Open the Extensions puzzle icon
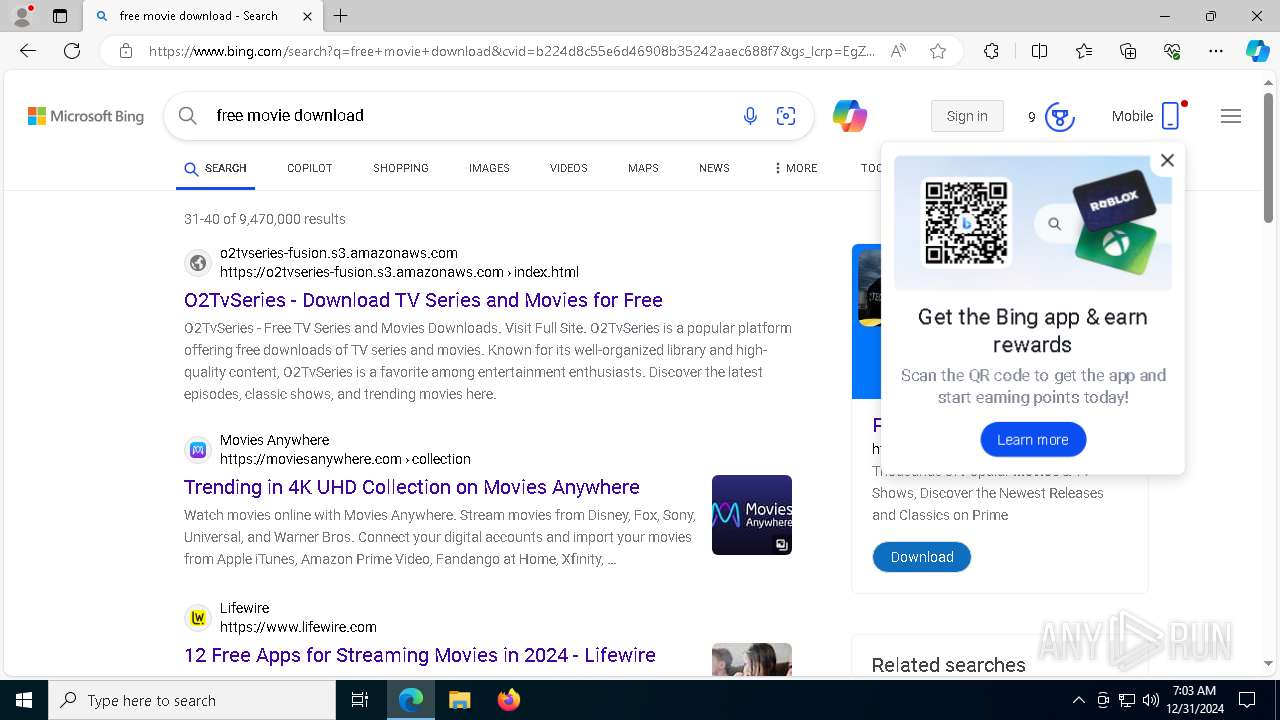Screen dimensions: 1280x720 point(991,51)
